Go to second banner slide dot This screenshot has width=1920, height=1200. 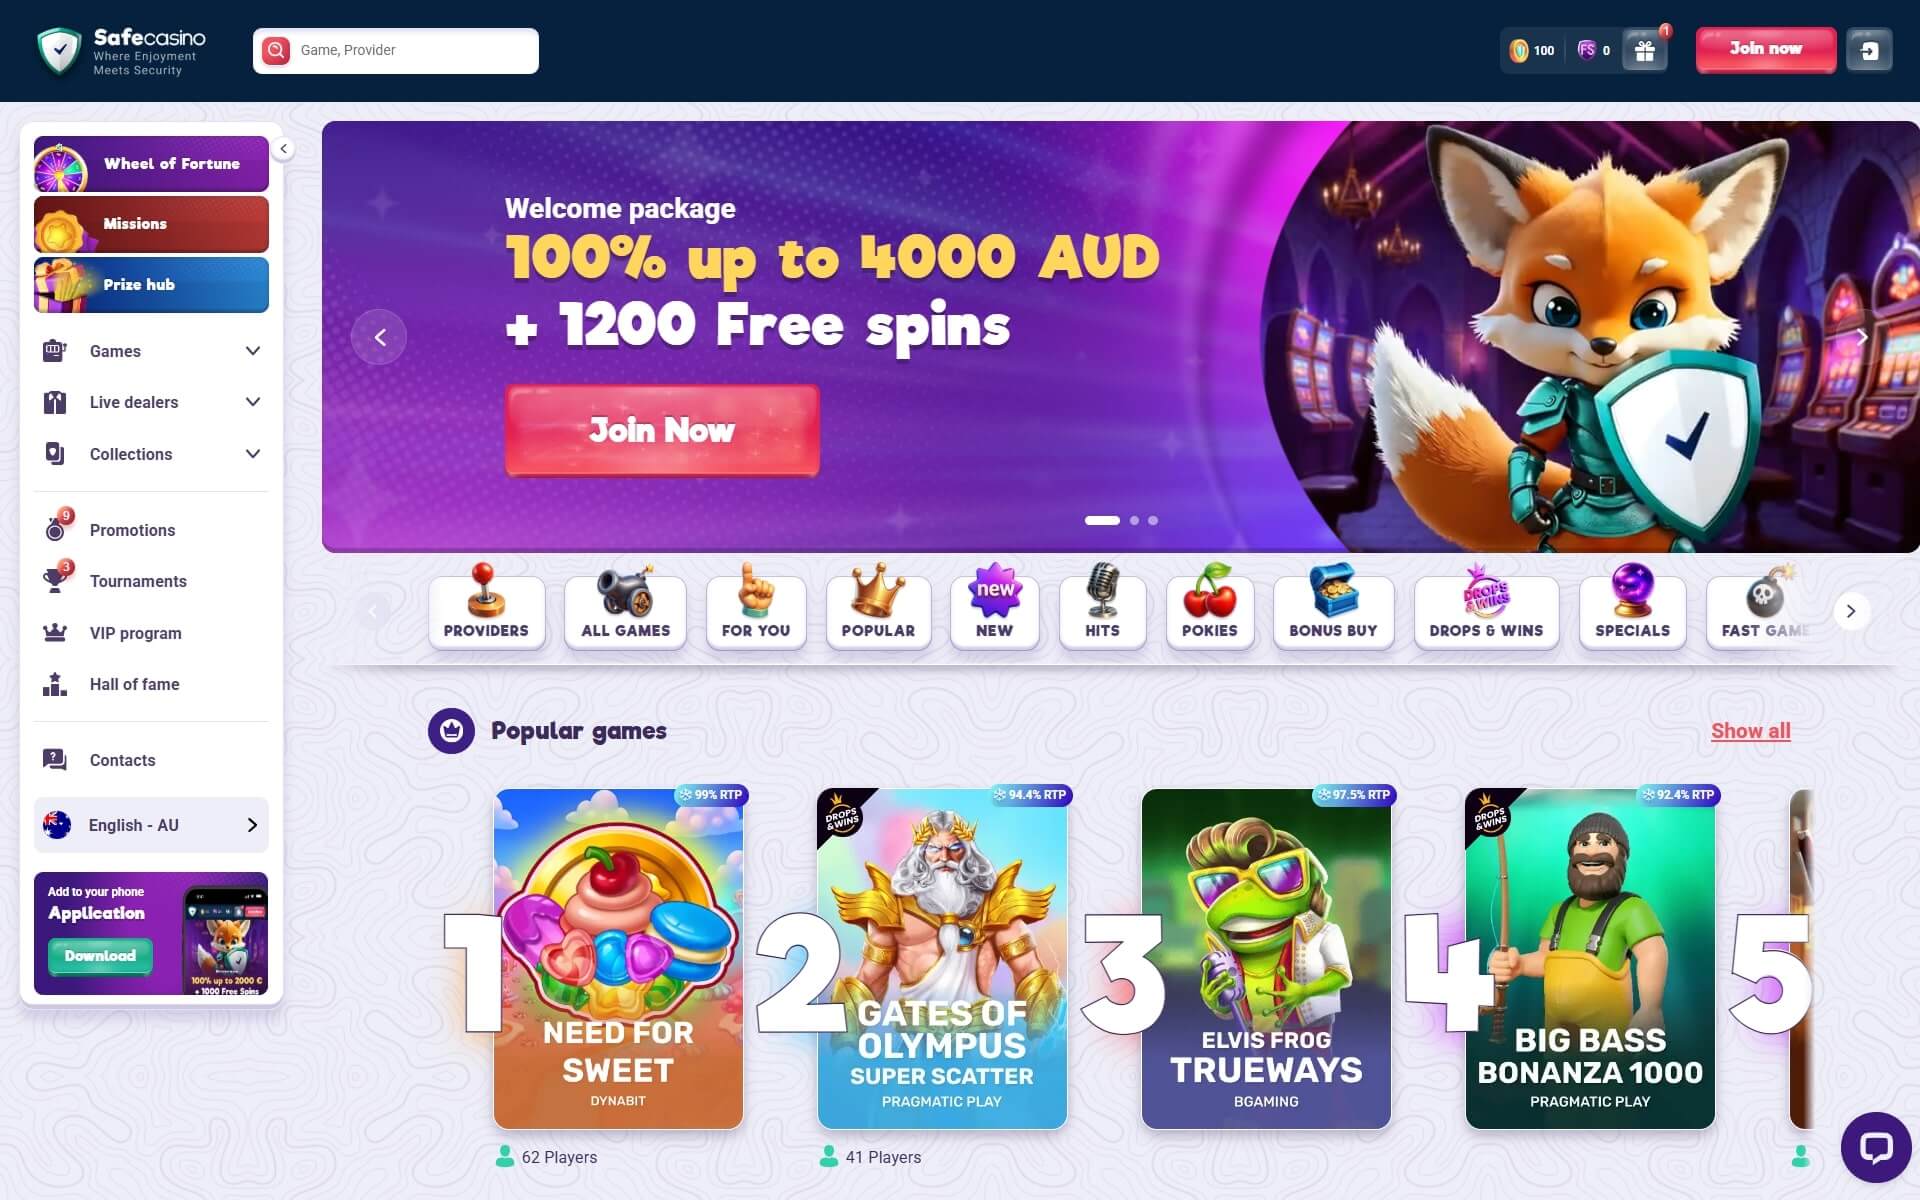click(x=1134, y=520)
